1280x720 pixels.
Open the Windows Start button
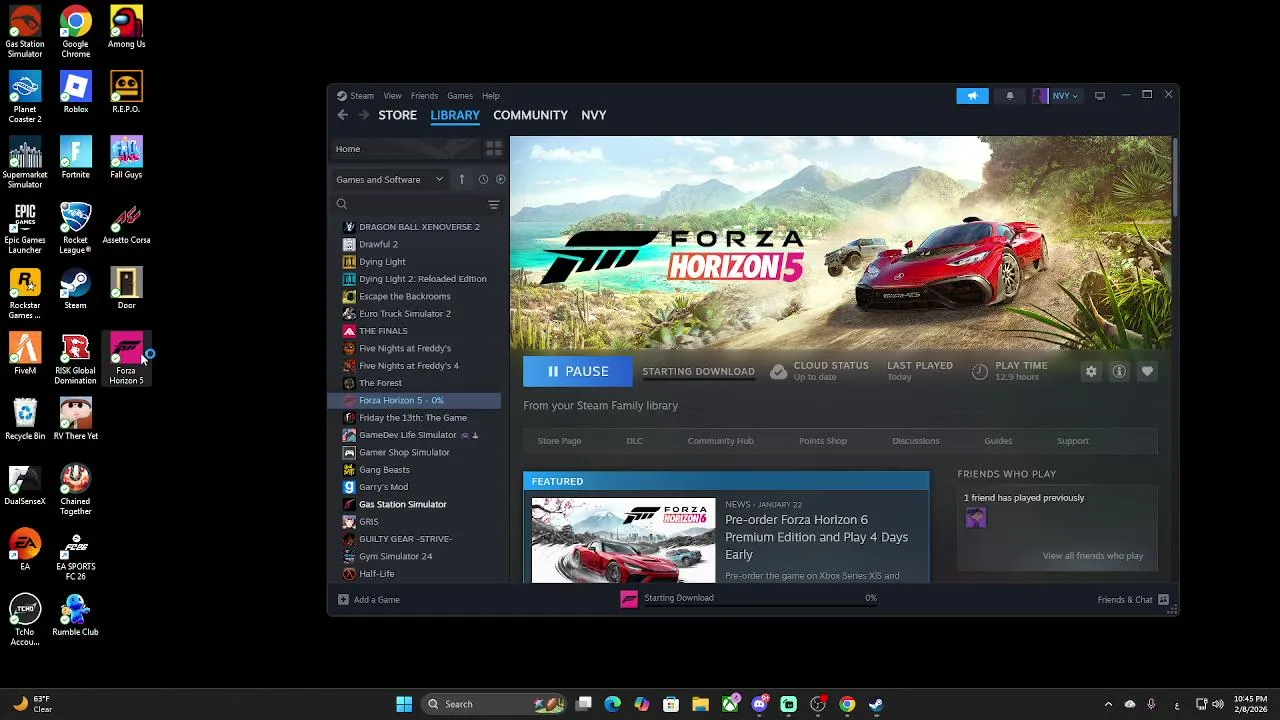click(x=404, y=704)
